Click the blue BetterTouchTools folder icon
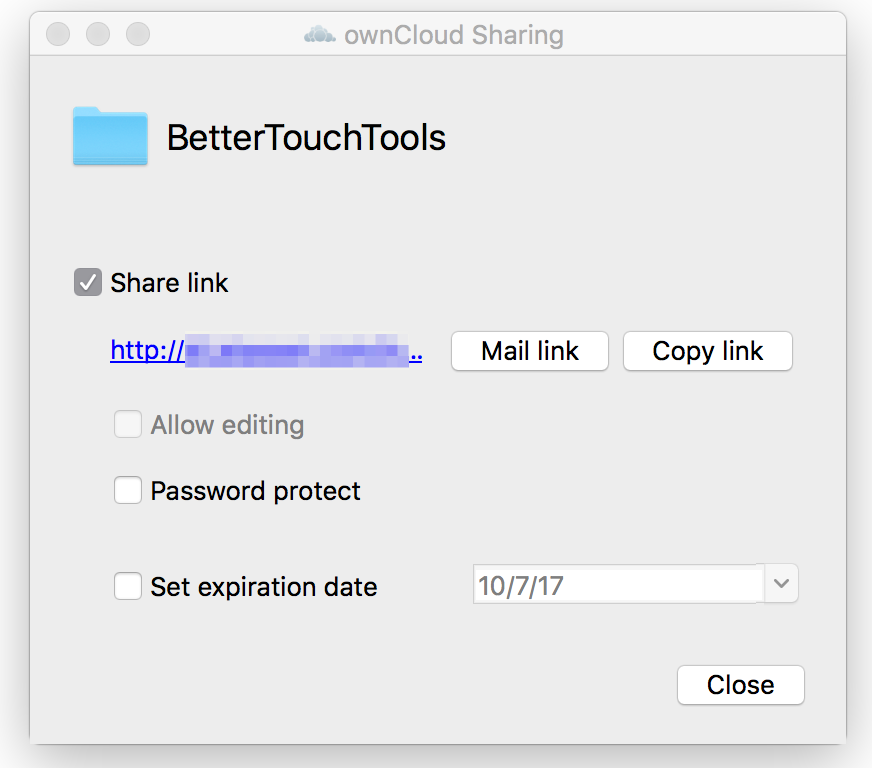The image size is (872, 768). click(x=110, y=136)
